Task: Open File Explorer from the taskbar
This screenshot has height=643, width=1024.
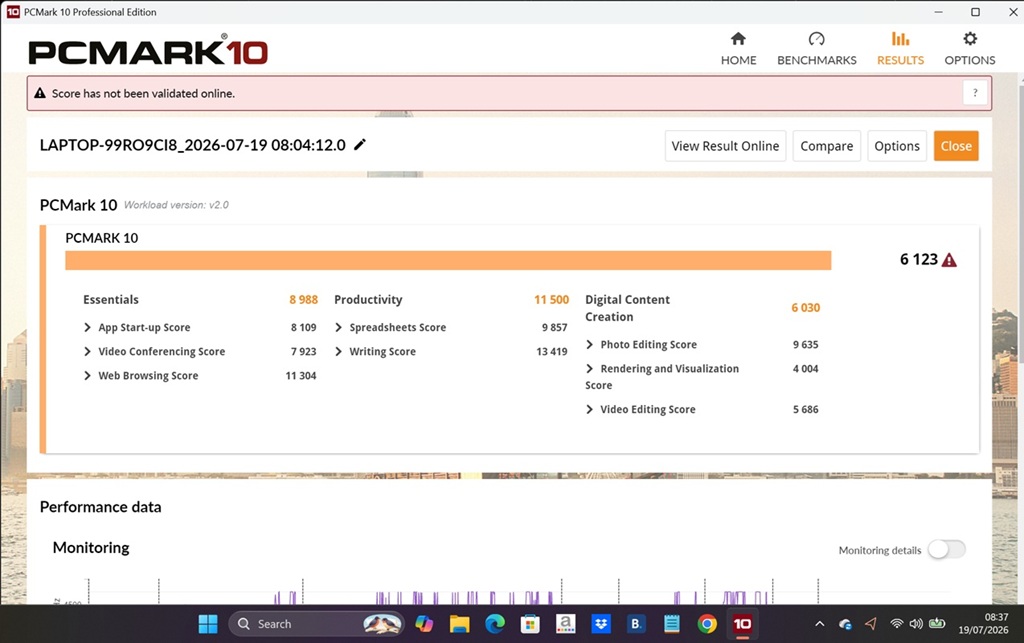Action: tap(460, 624)
